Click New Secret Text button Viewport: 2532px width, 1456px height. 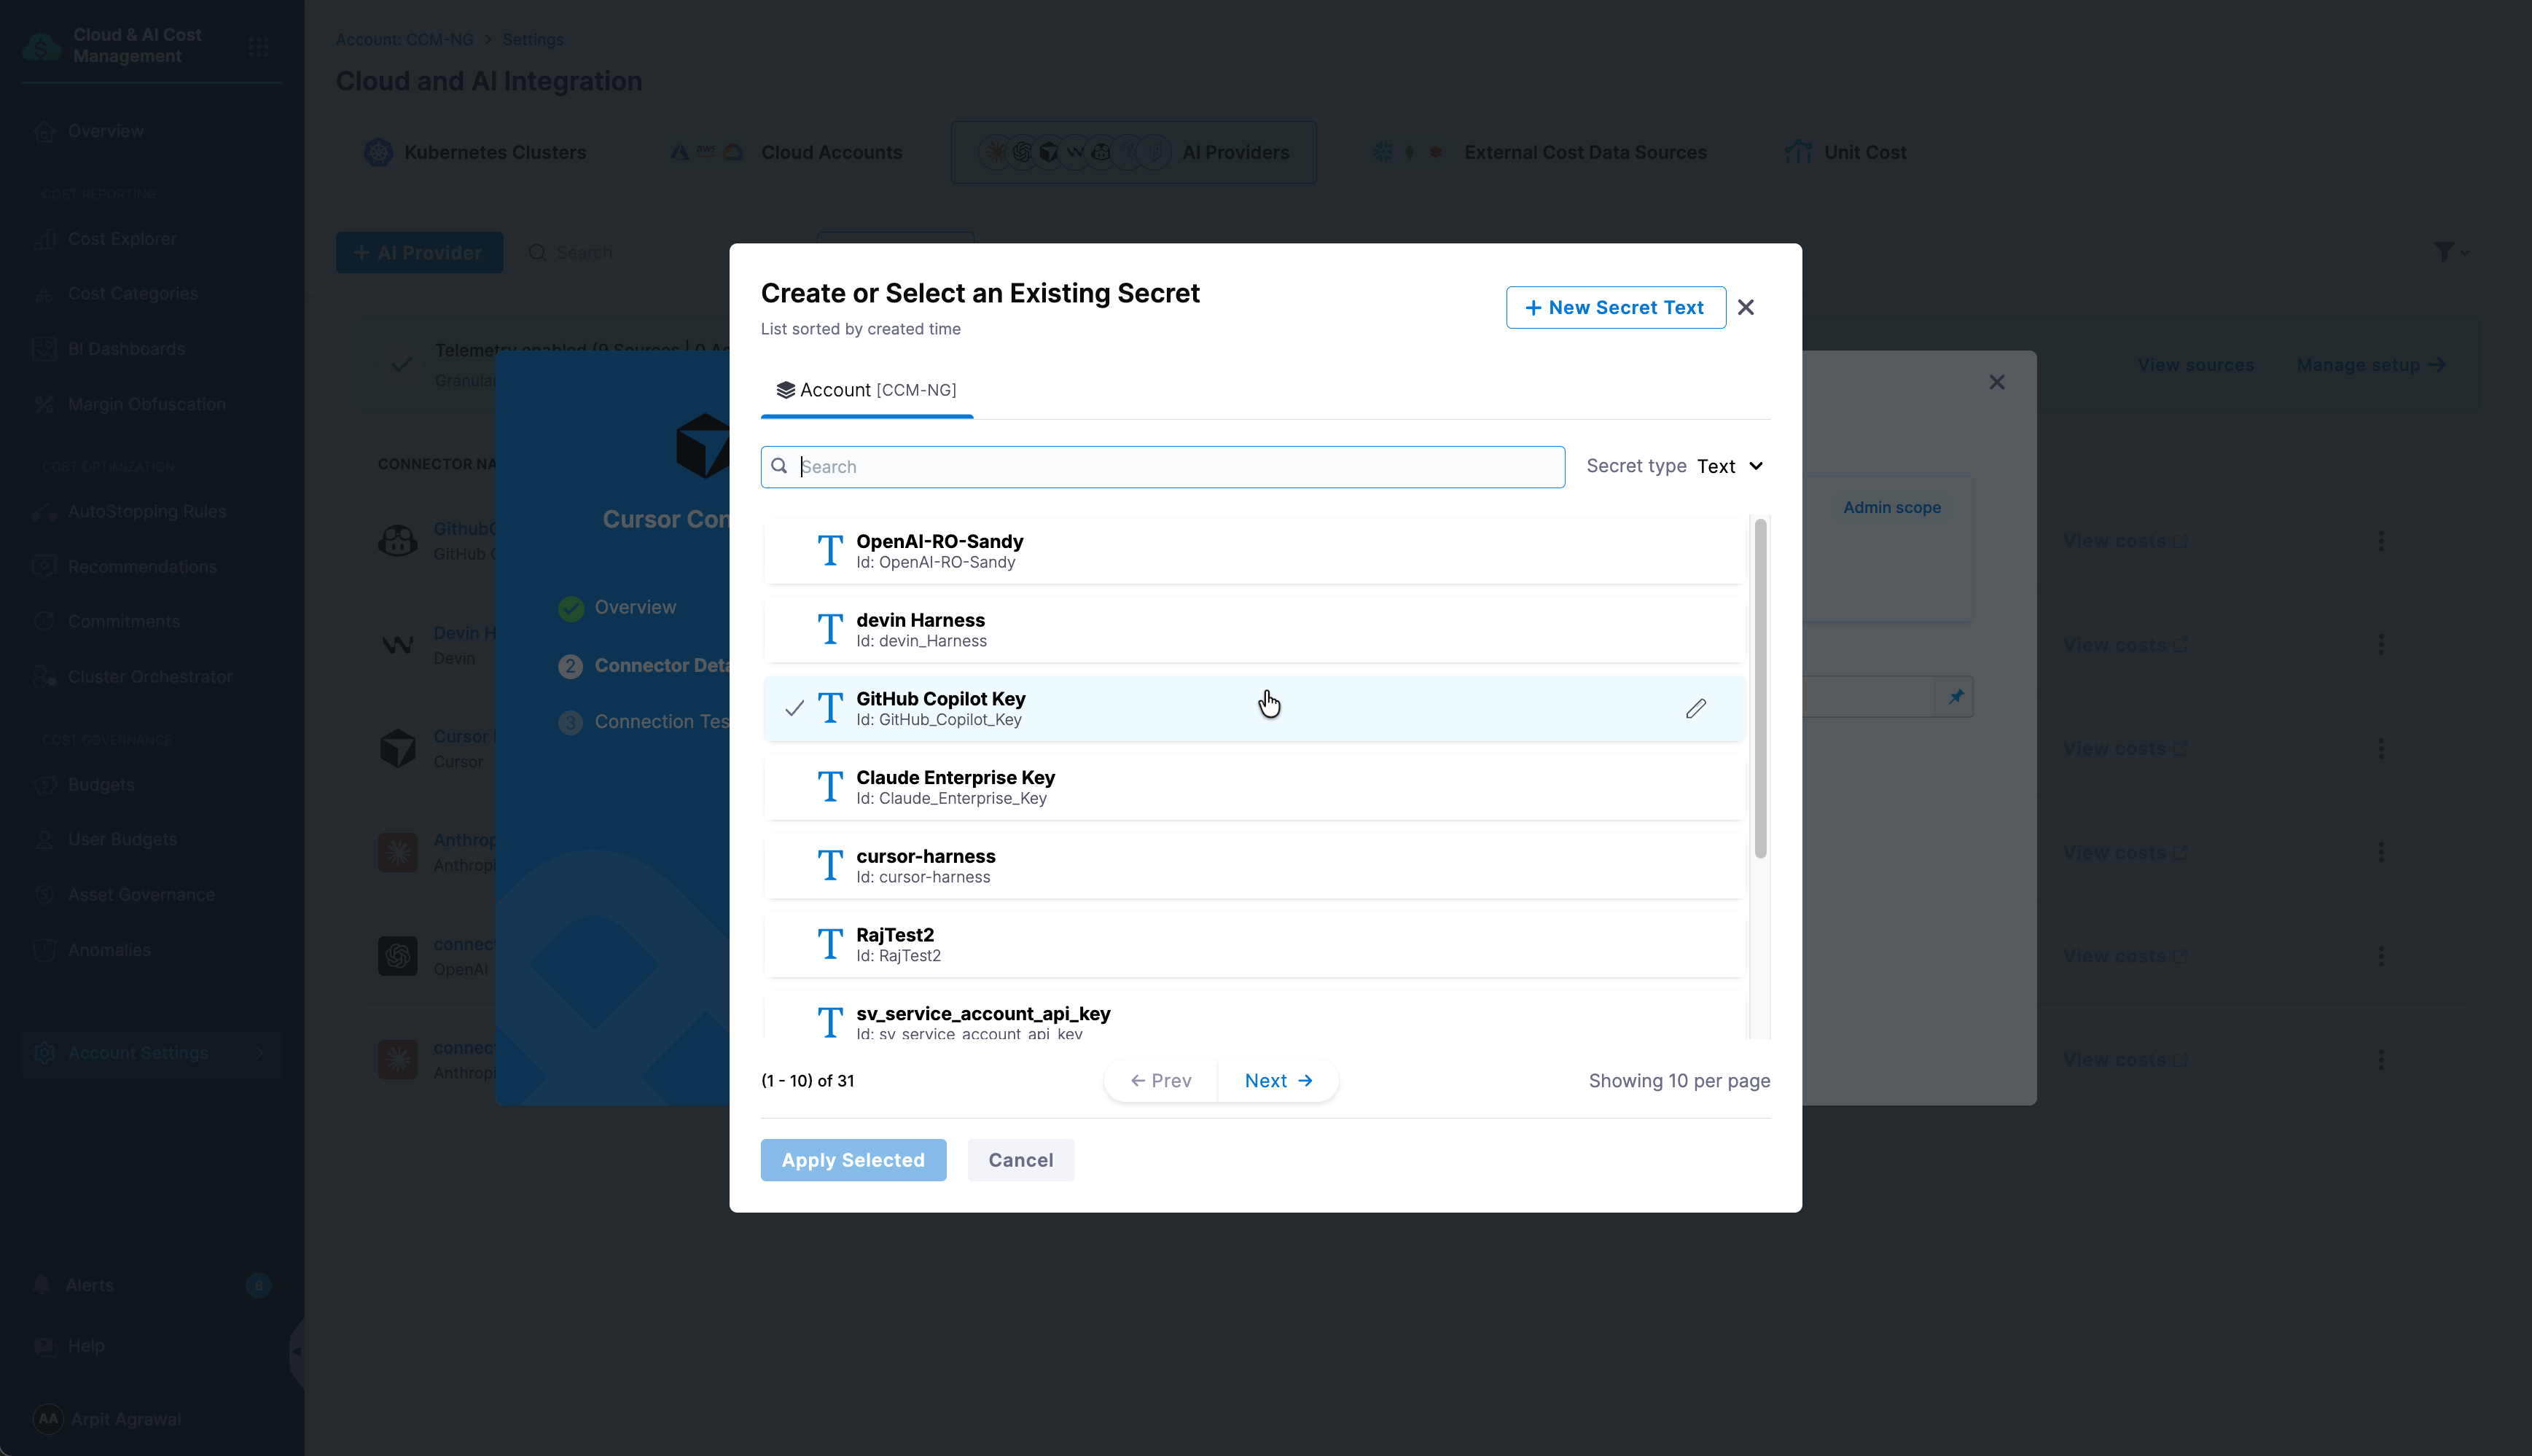(1615, 307)
